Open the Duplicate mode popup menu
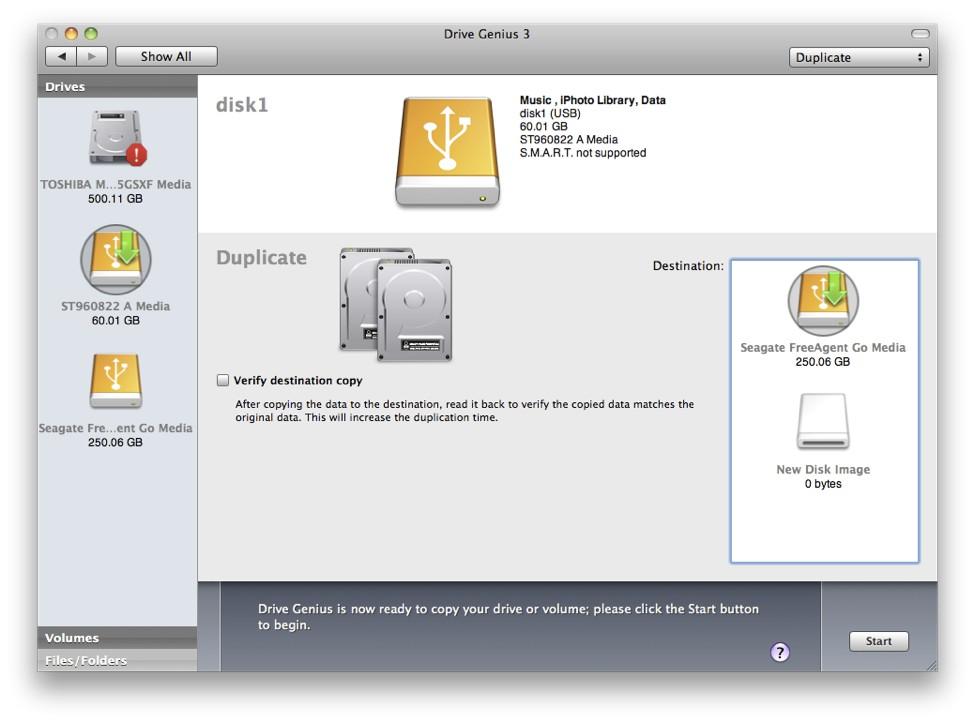Viewport: 975px width, 723px height. point(858,57)
